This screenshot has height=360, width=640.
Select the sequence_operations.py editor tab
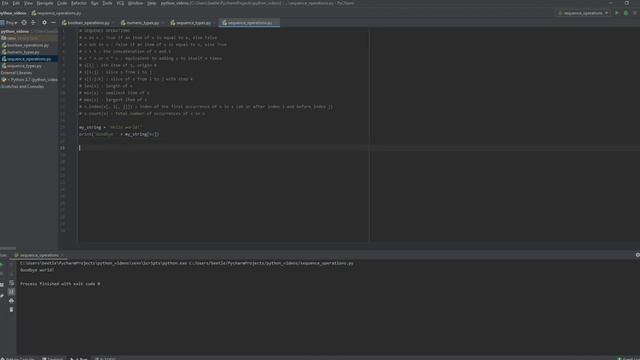249,23
